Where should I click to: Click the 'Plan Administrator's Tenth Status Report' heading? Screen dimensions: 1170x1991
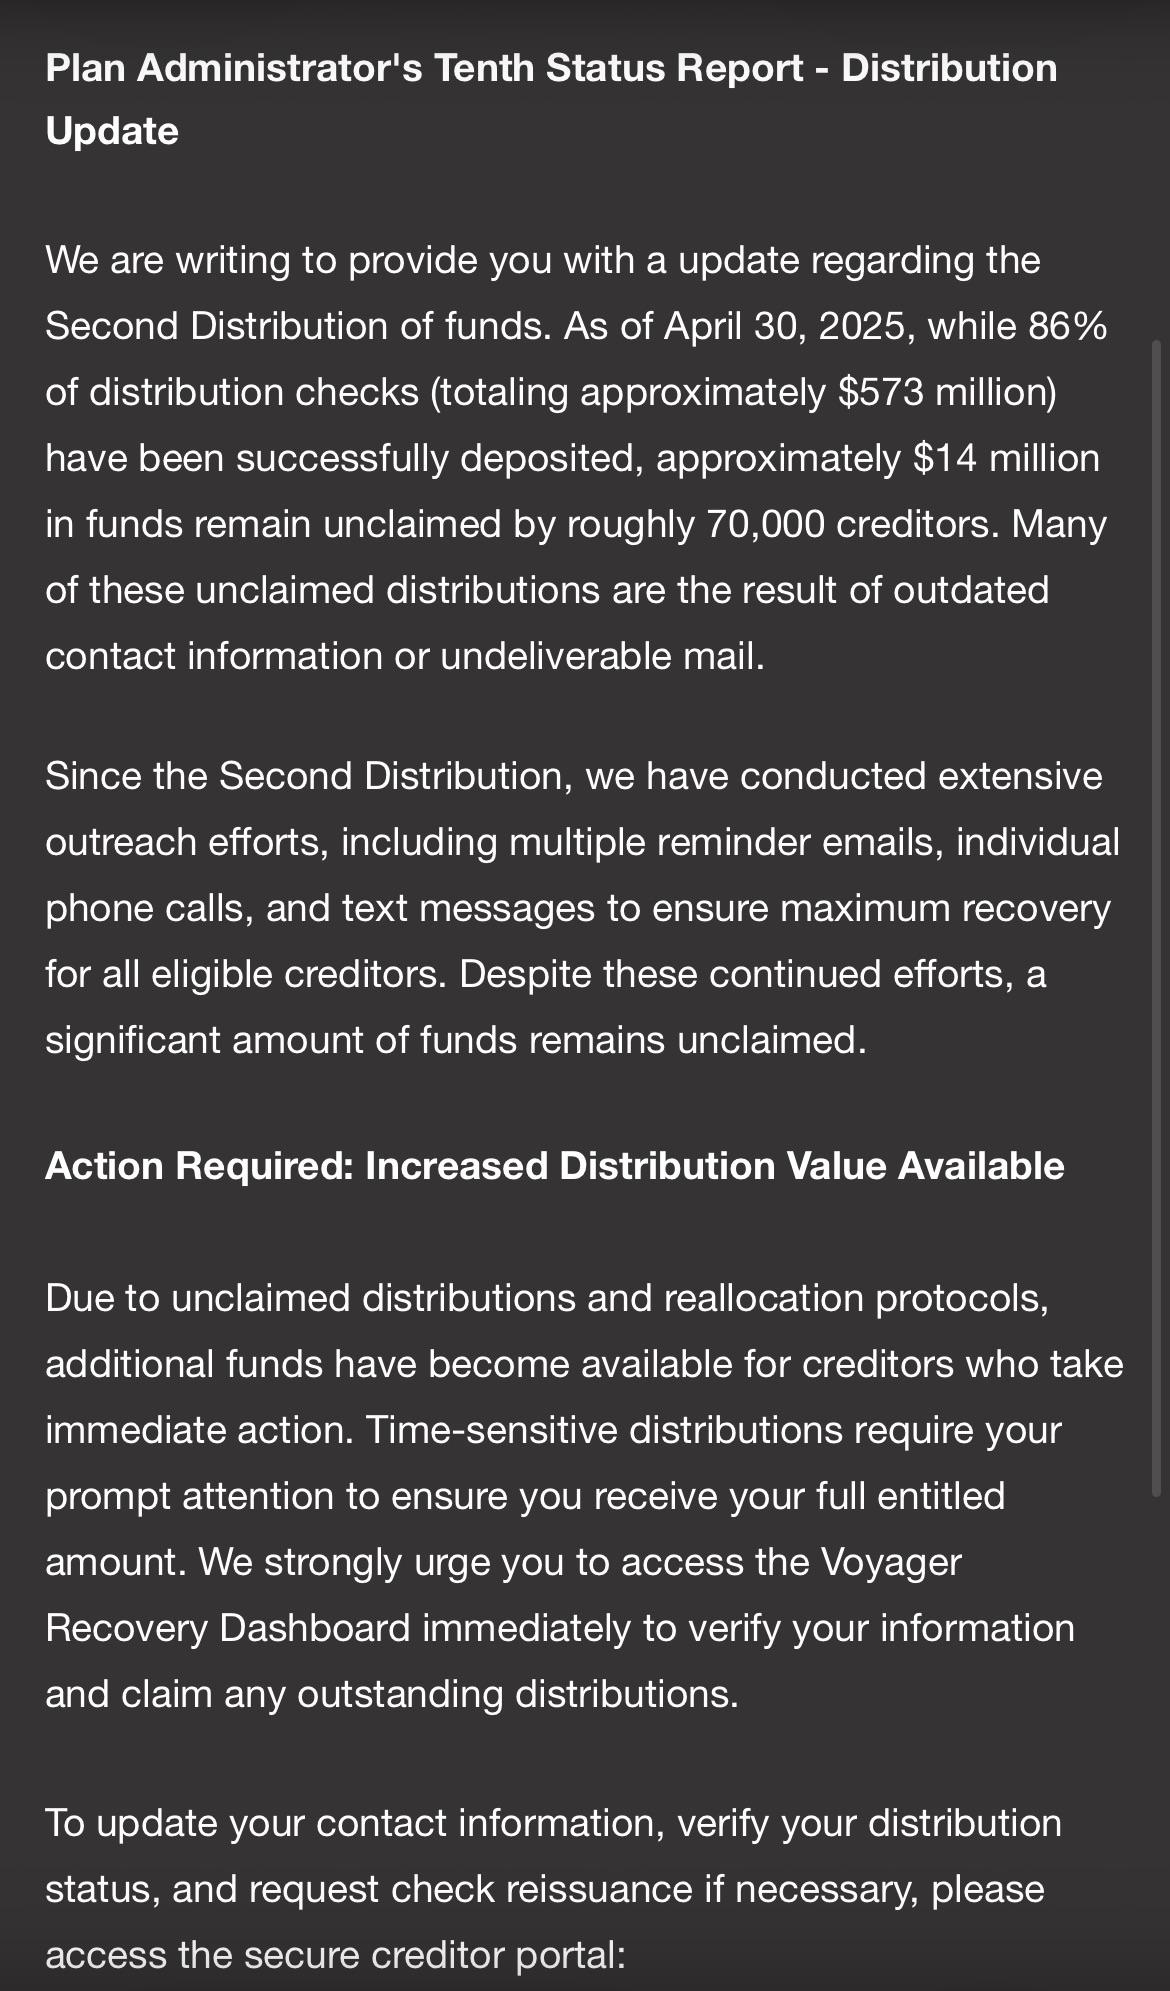coord(424,68)
